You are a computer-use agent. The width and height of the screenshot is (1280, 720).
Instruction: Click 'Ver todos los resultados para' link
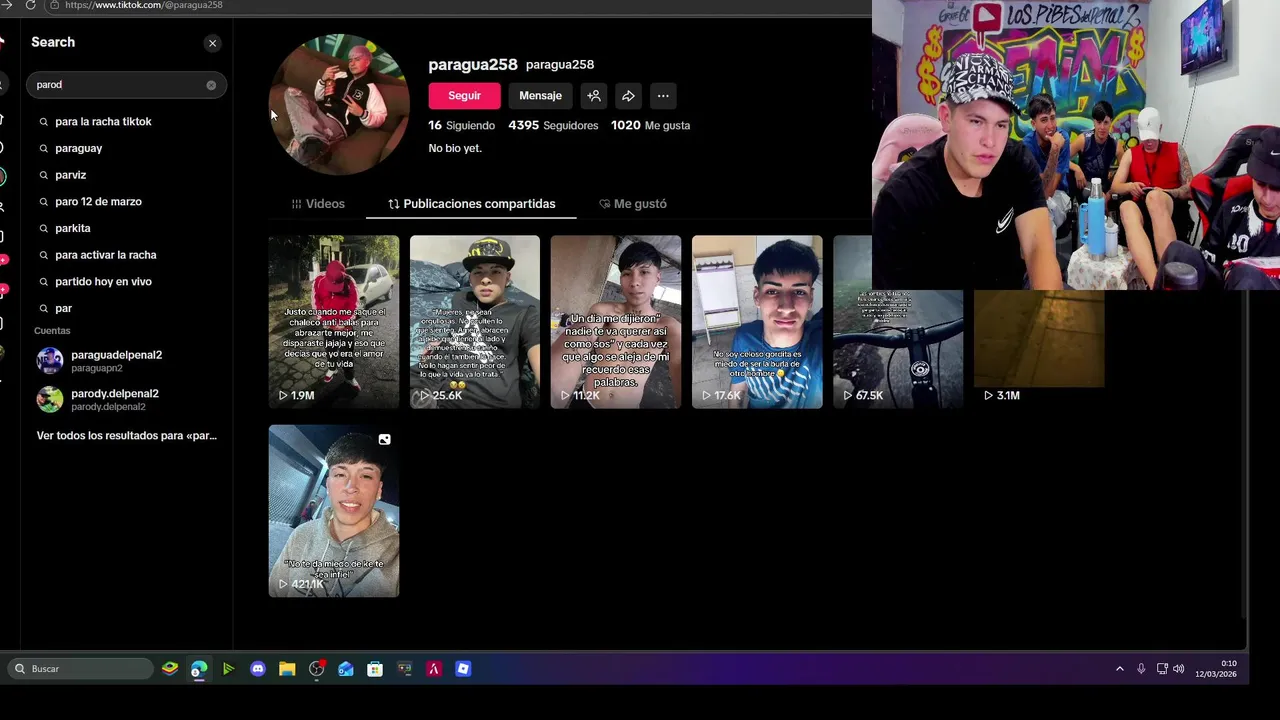(x=126, y=436)
